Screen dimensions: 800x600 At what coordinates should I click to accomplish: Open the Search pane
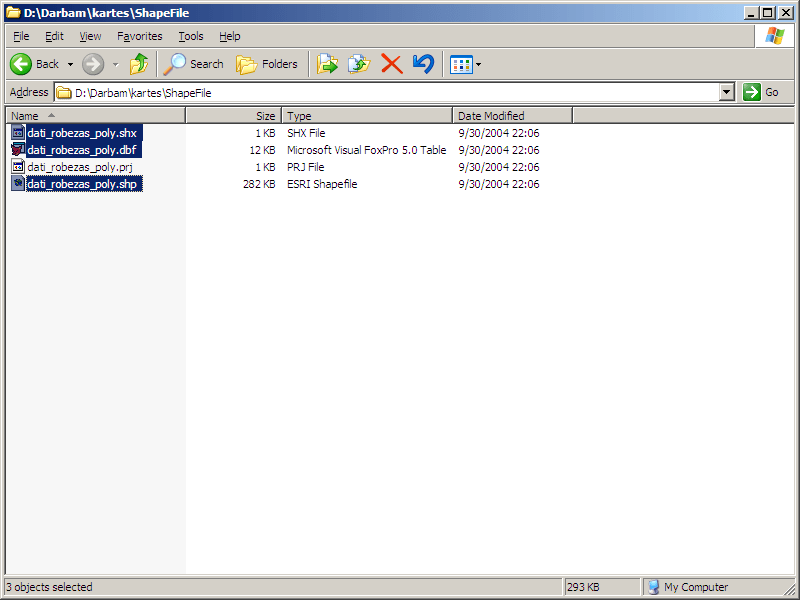(x=193, y=64)
